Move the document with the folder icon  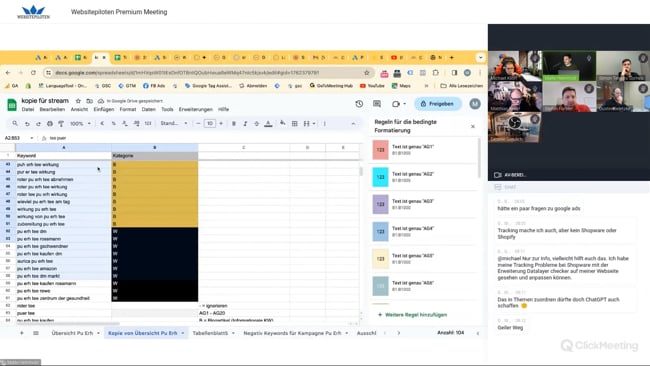click(x=90, y=101)
